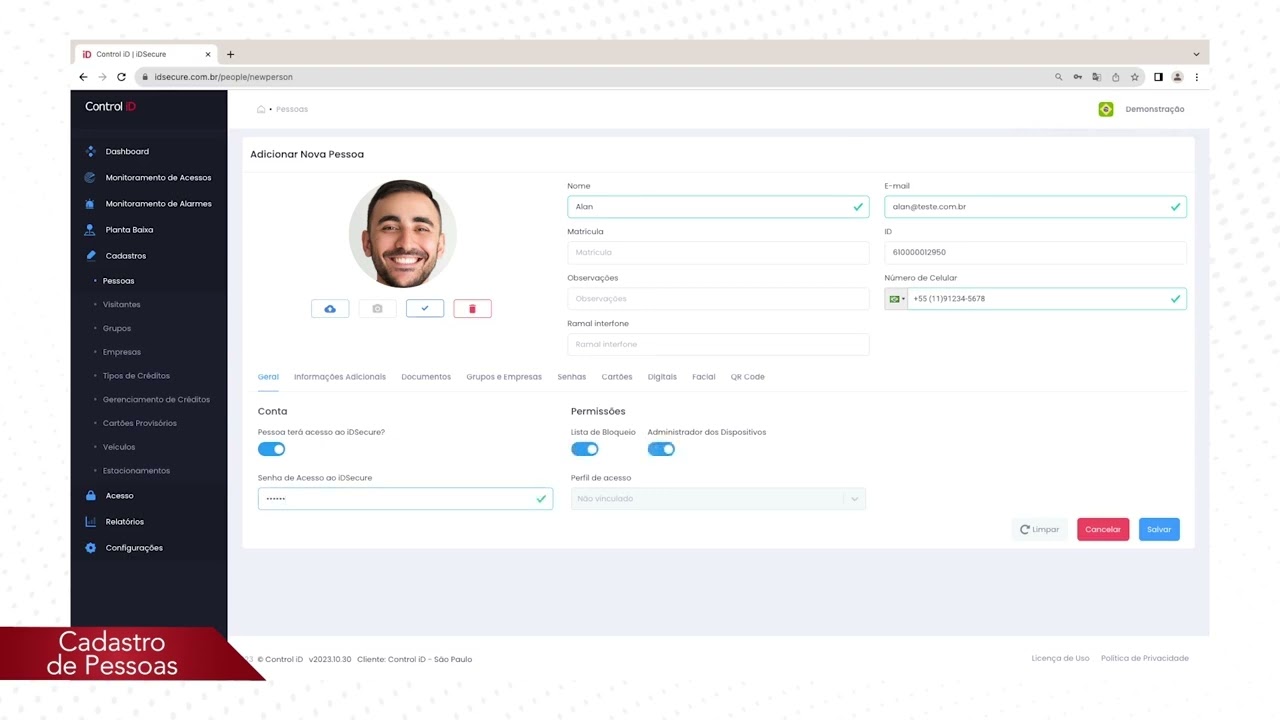Click the Ramal interfone input field
This screenshot has width=1280, height=720.
point(718,345)
